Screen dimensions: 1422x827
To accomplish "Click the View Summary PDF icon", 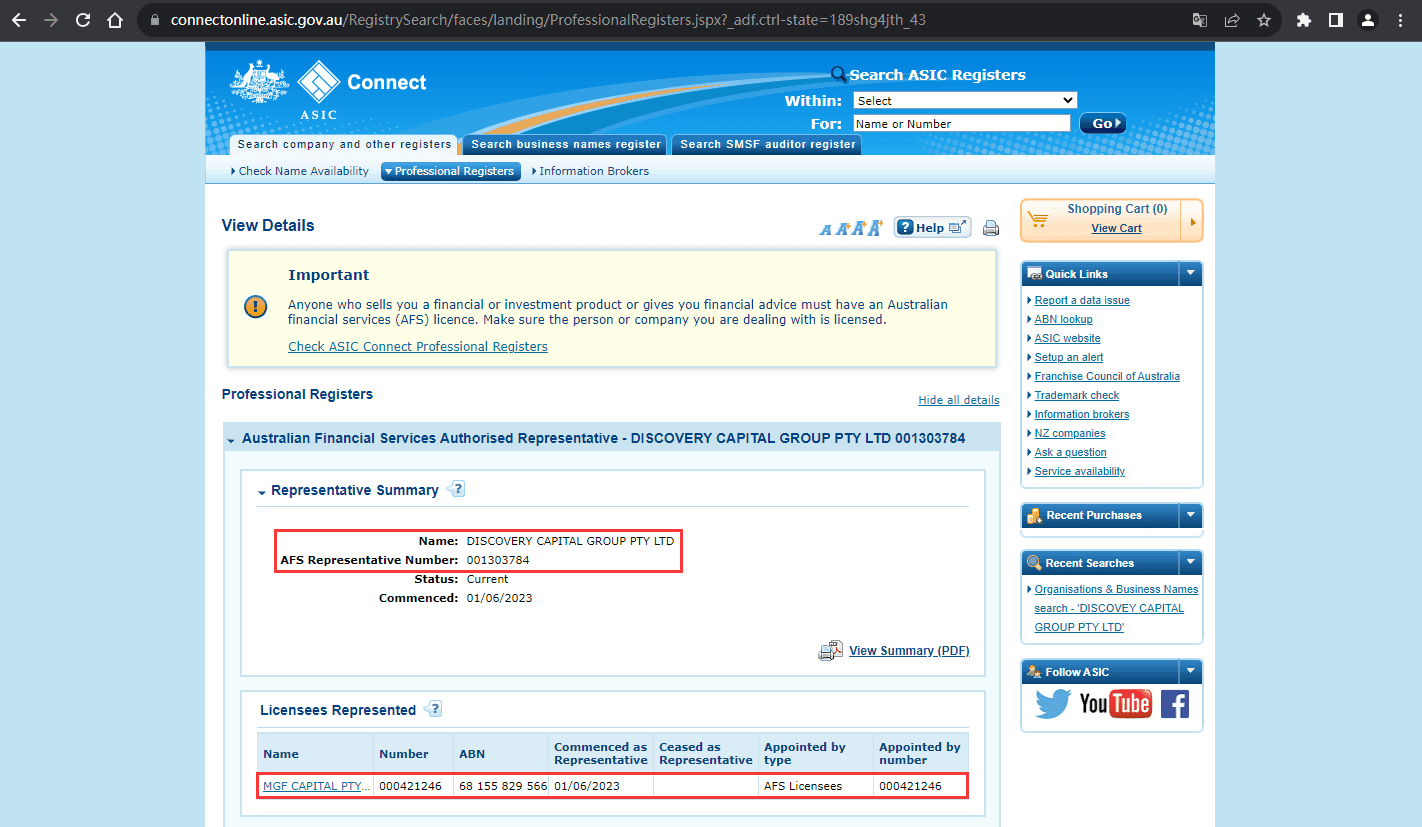I will tap(831, 651).
